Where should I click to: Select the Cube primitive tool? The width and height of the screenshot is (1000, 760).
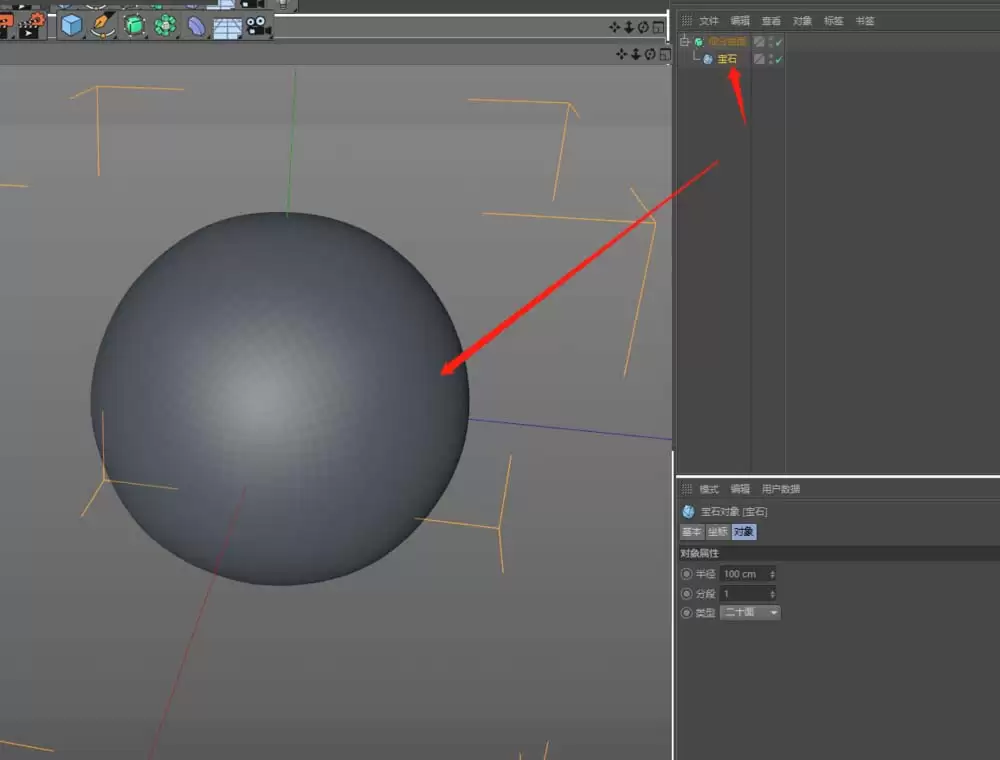pos(70,25)
